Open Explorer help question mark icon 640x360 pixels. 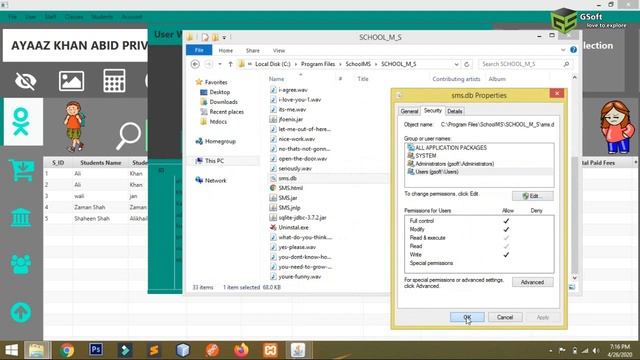[573, 50]
